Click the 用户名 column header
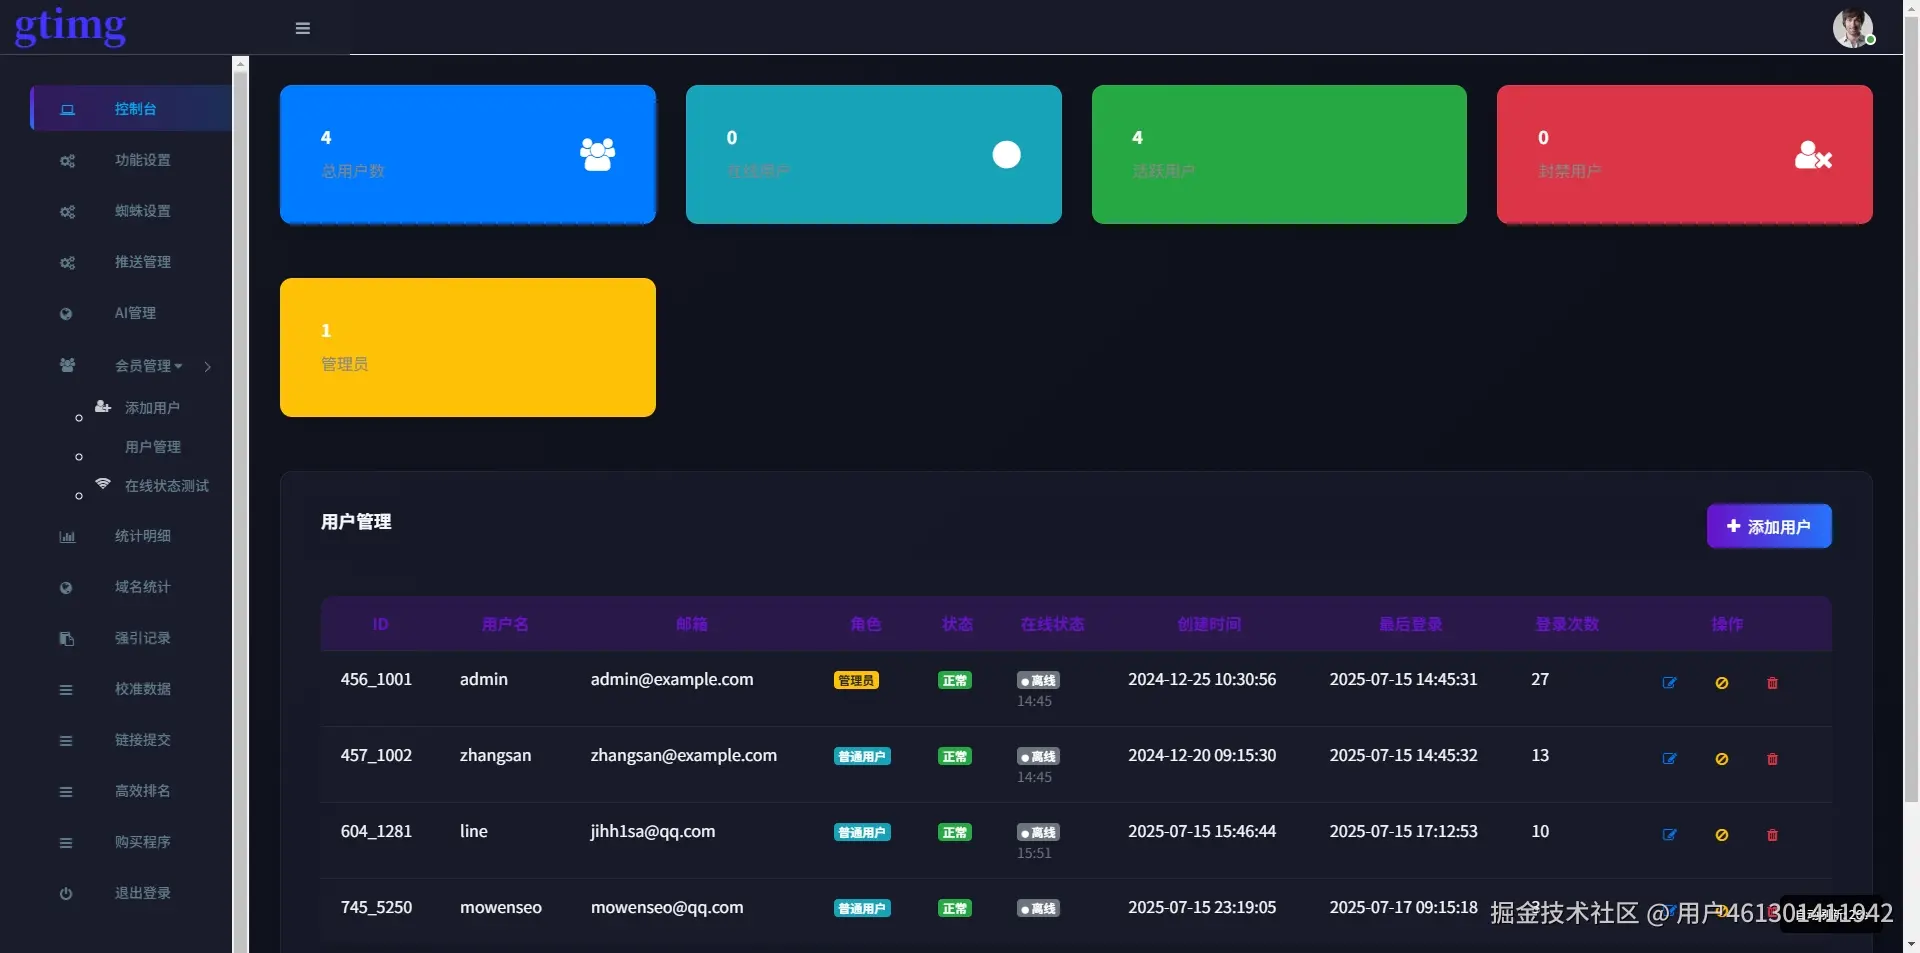This screenshot has width=1920, height=953. coord(505,624)
